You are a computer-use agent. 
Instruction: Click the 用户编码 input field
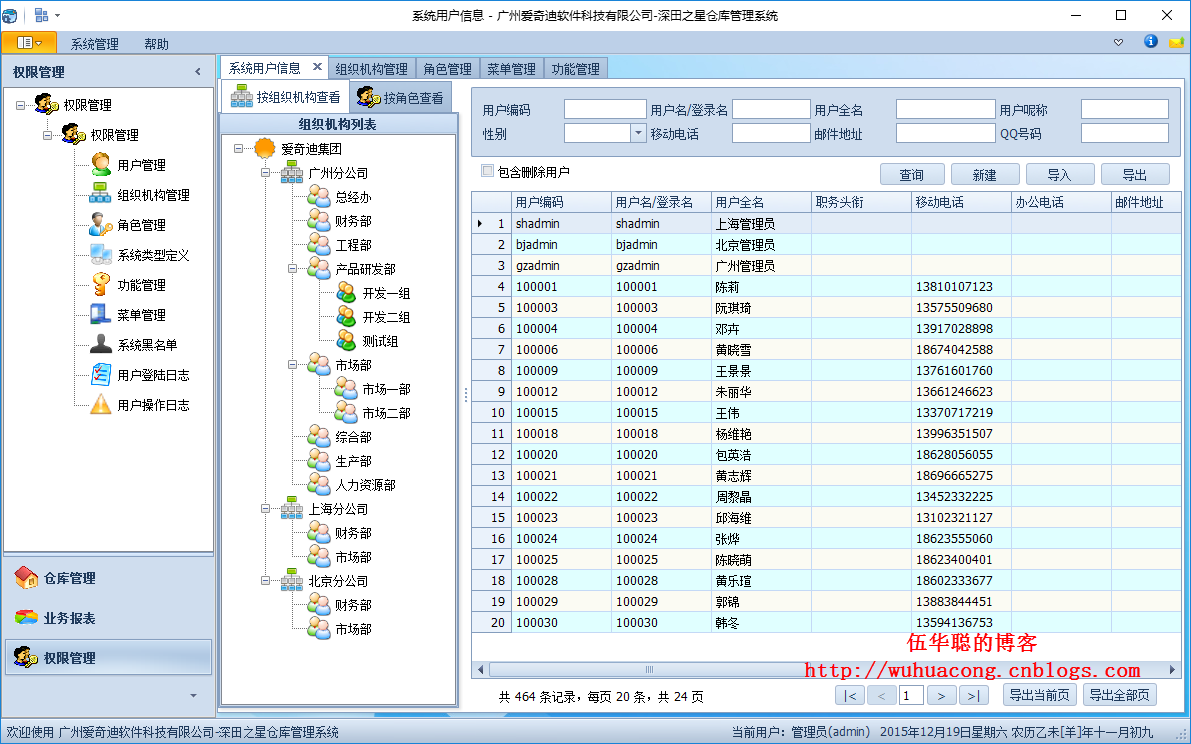tap(605, 109)
